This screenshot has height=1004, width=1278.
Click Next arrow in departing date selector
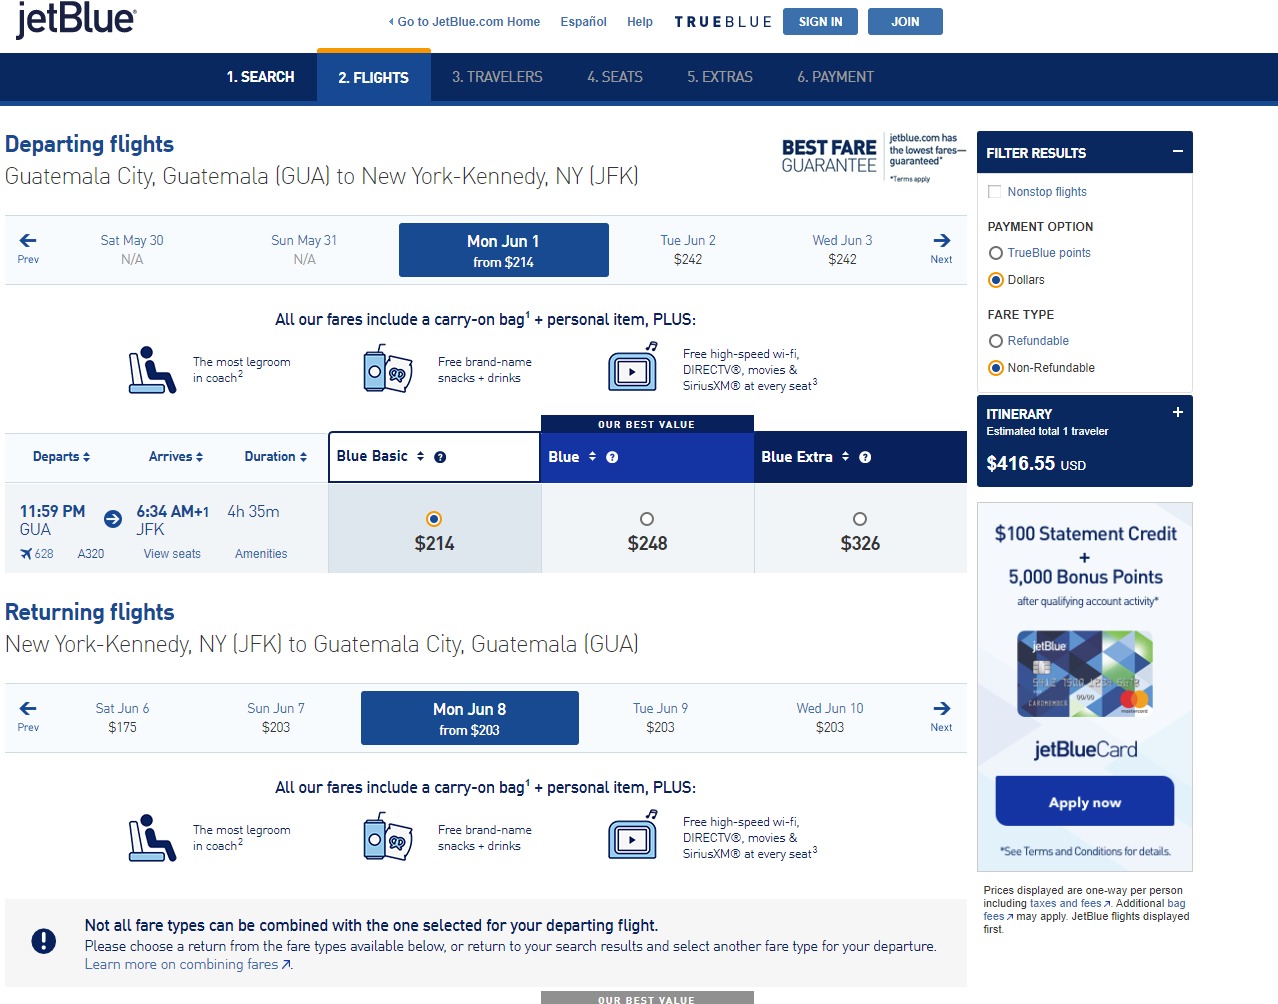click(941, 247)
